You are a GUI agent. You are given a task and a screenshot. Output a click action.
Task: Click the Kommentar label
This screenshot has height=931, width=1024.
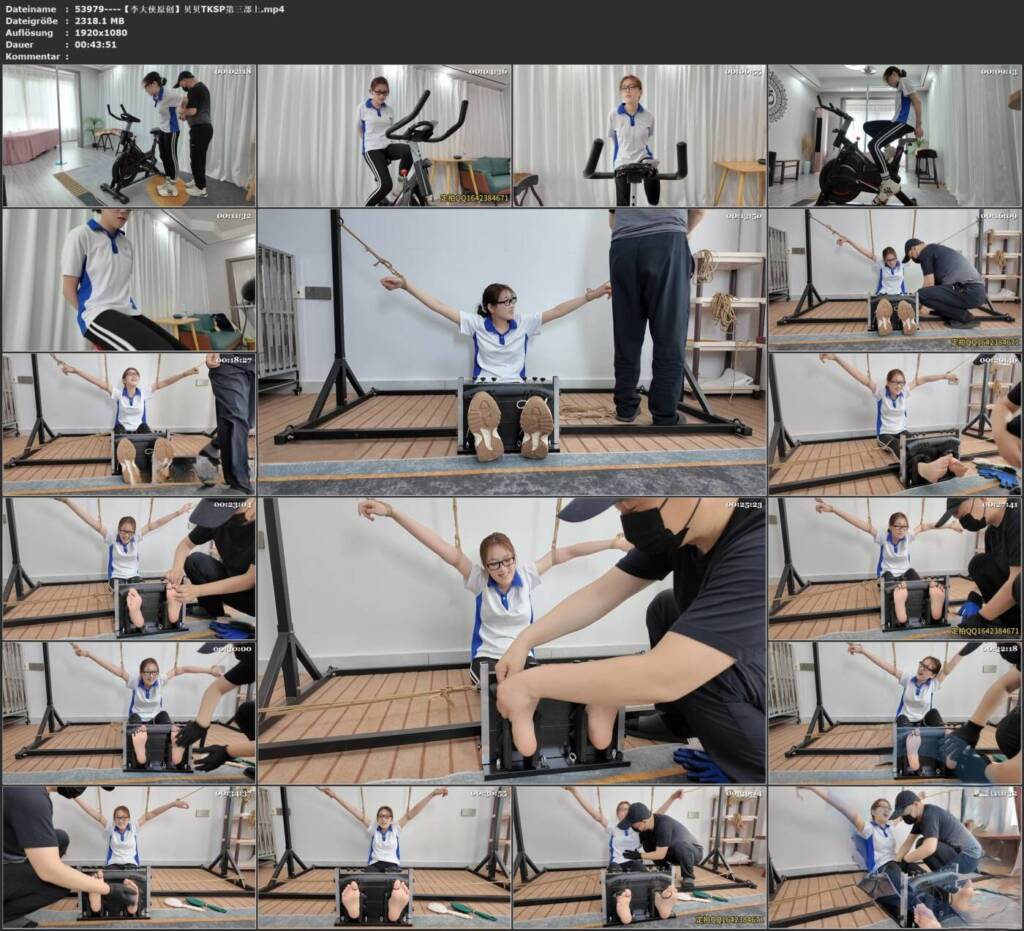click(x=33, y=56)
